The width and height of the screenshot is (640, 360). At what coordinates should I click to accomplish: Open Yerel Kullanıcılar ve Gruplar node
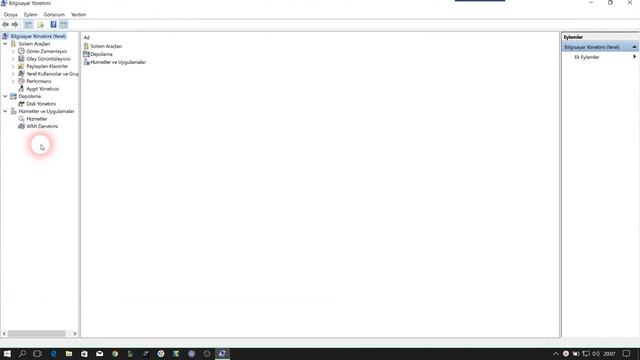tap(52, 74)
